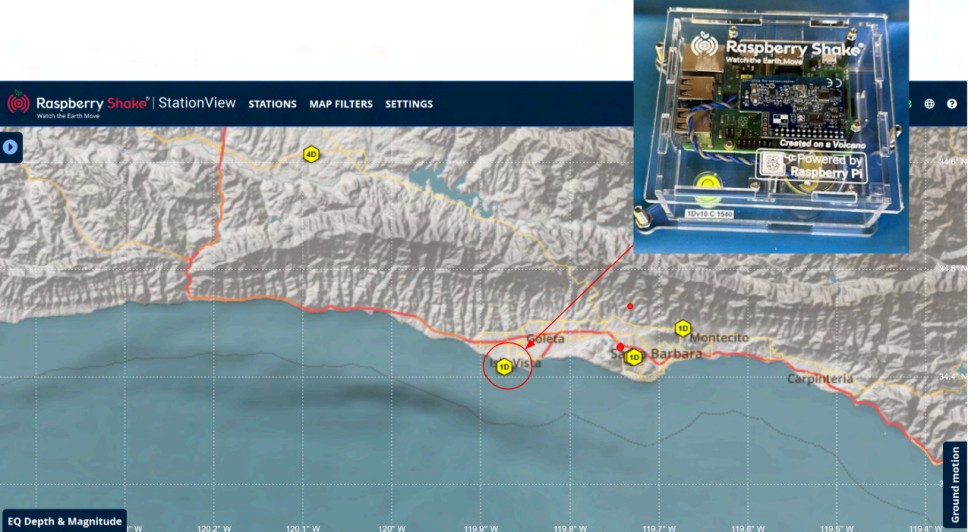Viewport: 968px width, 532px height.
Task: Select the 1D station marker near Montecito
Action: (682, 328)
